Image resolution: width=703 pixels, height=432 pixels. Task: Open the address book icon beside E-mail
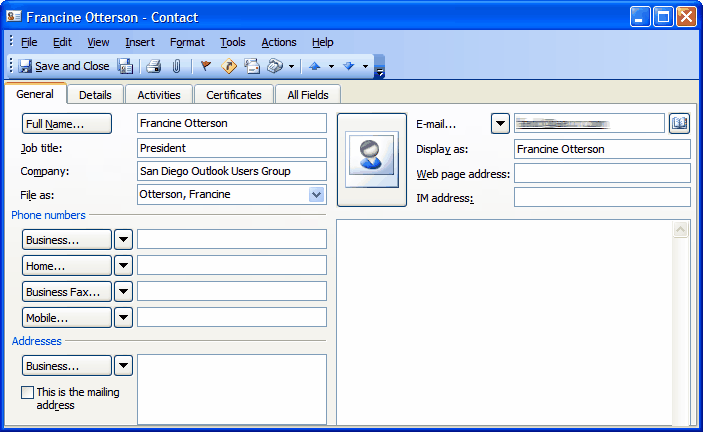pos(679,123)
